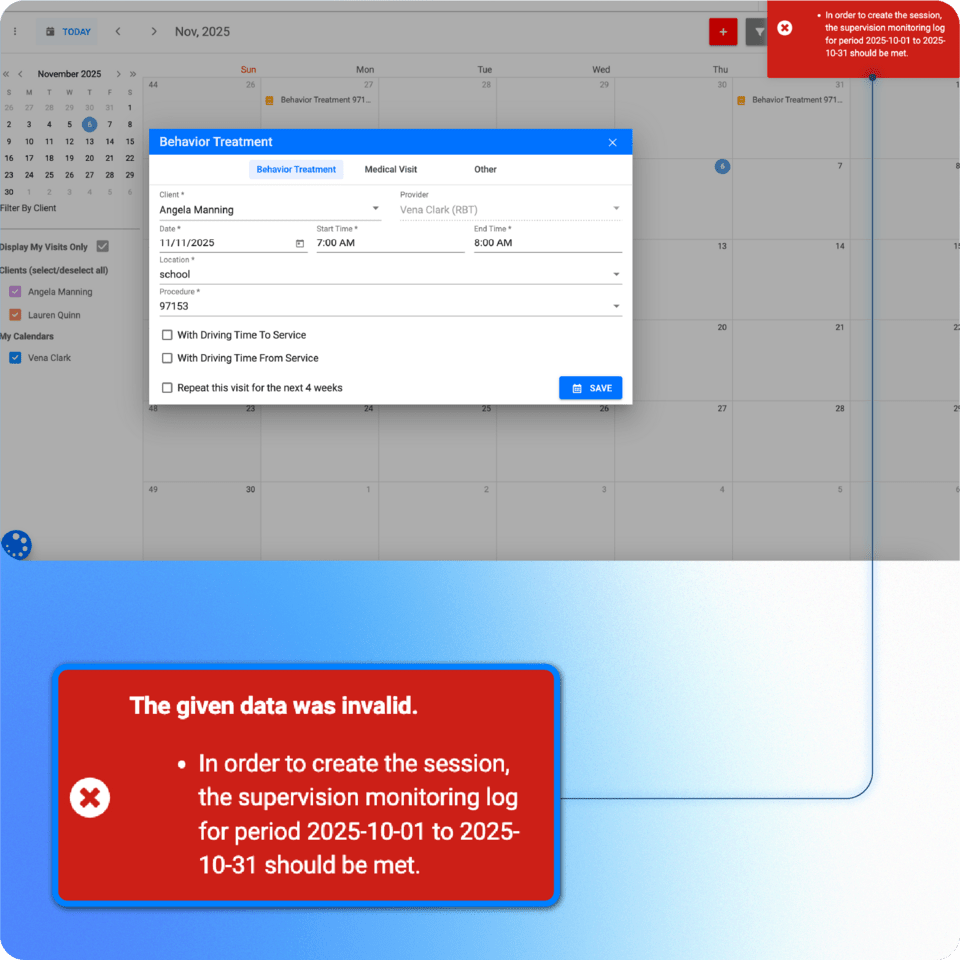Tick Repeat this visit for next 4 weeks
This screenshot has width=960, height=960.
click(x=168, y=388)
